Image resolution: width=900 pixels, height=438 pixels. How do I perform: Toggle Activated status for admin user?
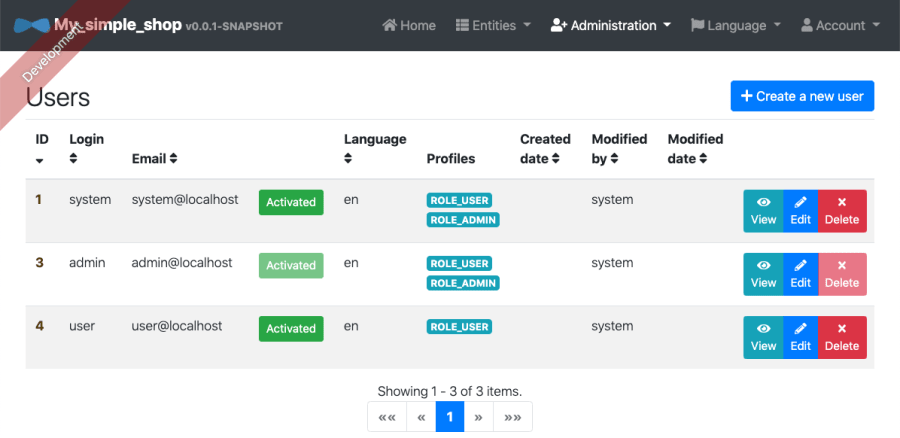coord(291,265)
